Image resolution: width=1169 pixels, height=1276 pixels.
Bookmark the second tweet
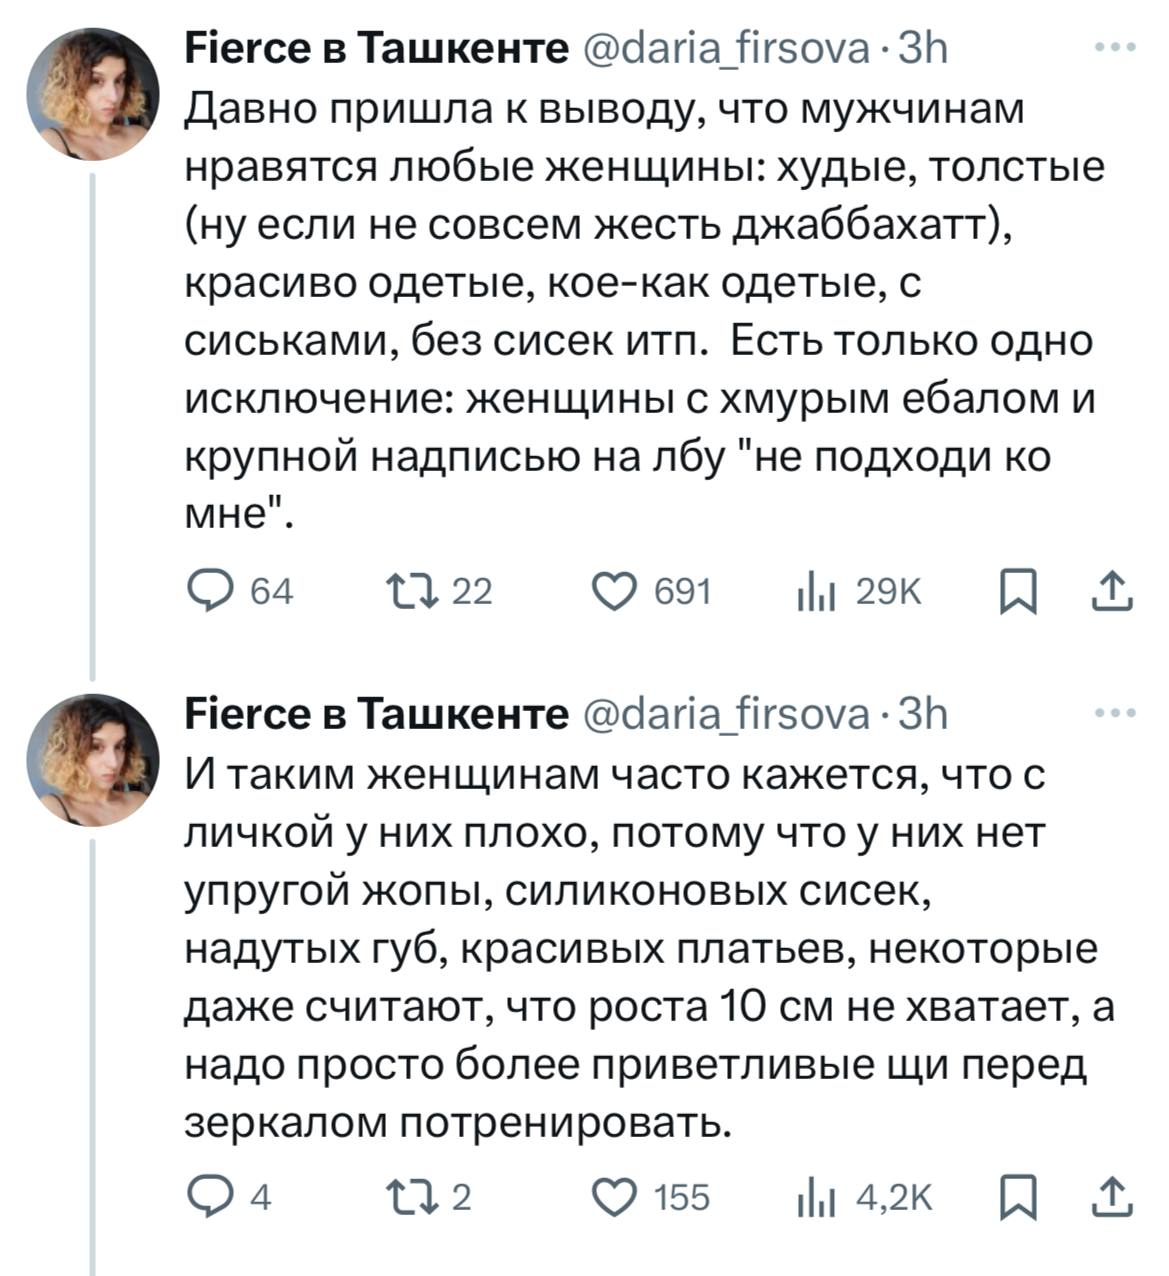click(1016, 1196)
